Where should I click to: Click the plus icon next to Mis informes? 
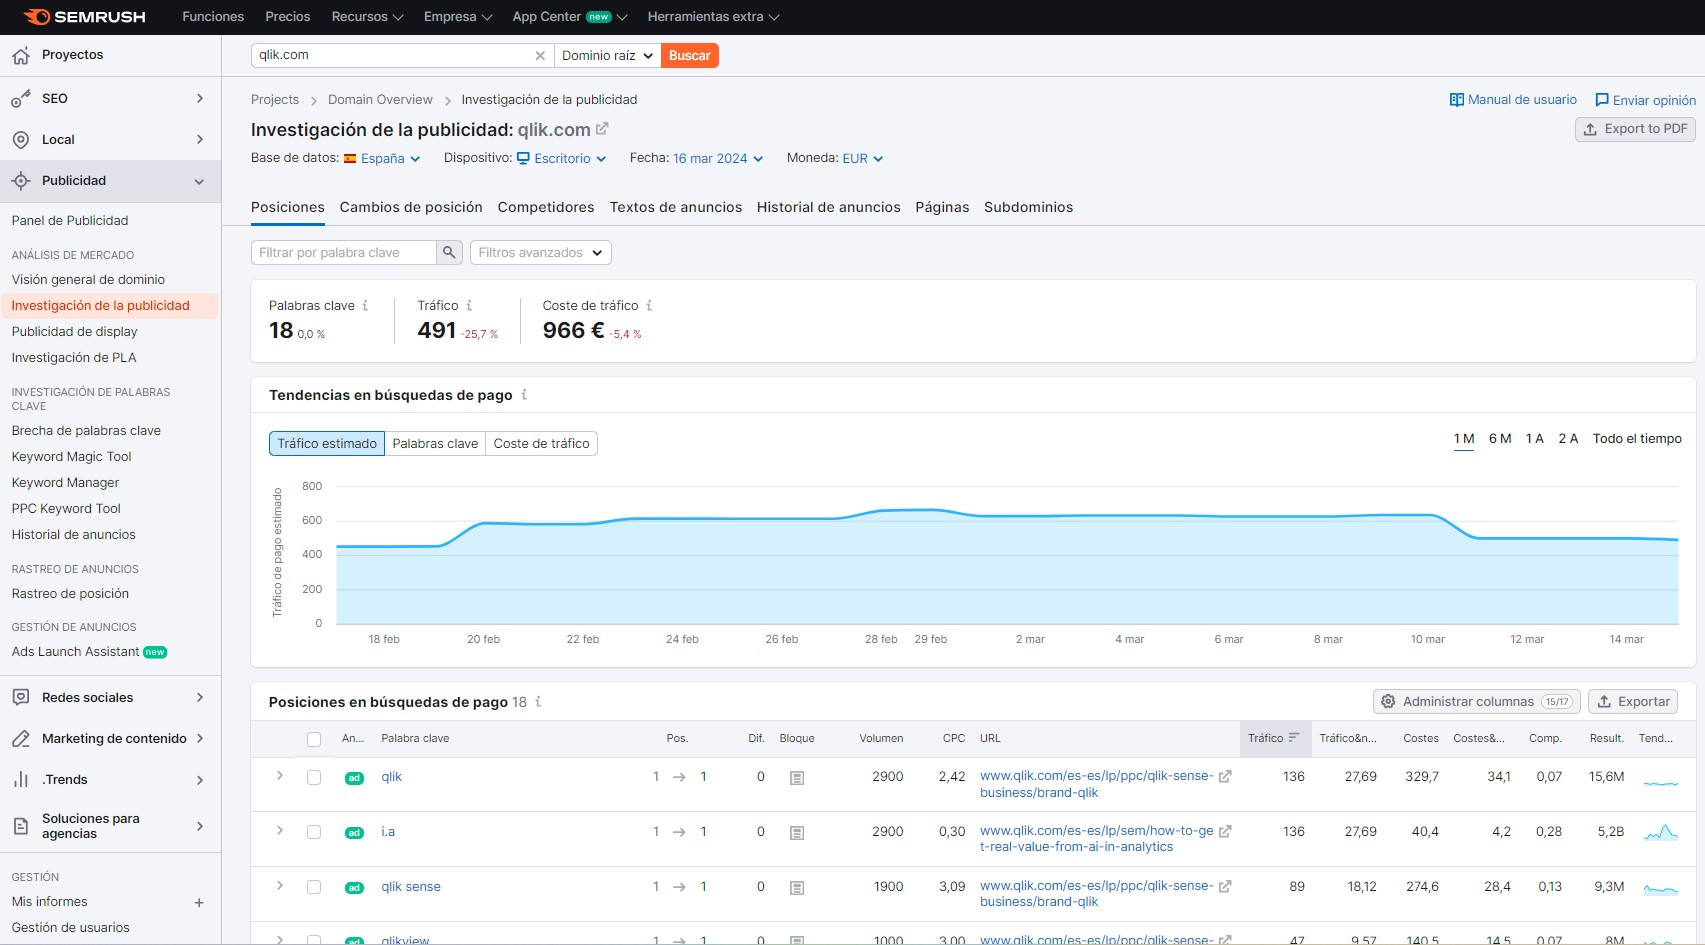[x=199, y=903]
